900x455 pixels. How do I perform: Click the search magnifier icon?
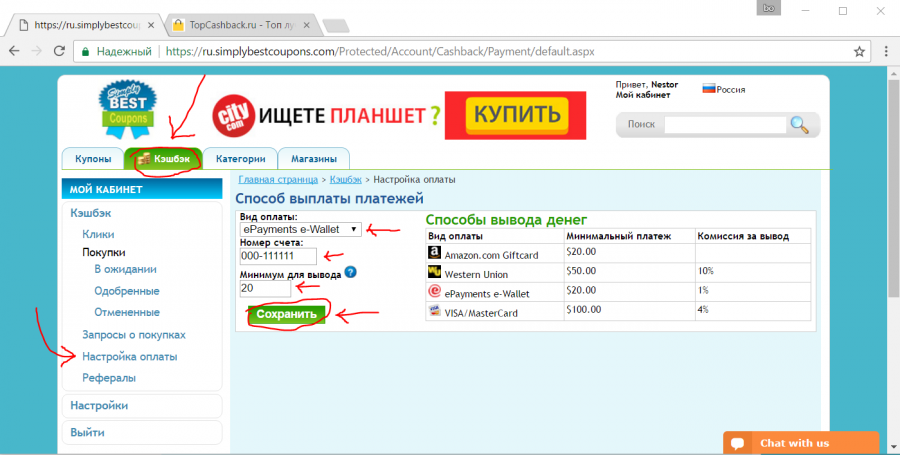coord(799,125)
